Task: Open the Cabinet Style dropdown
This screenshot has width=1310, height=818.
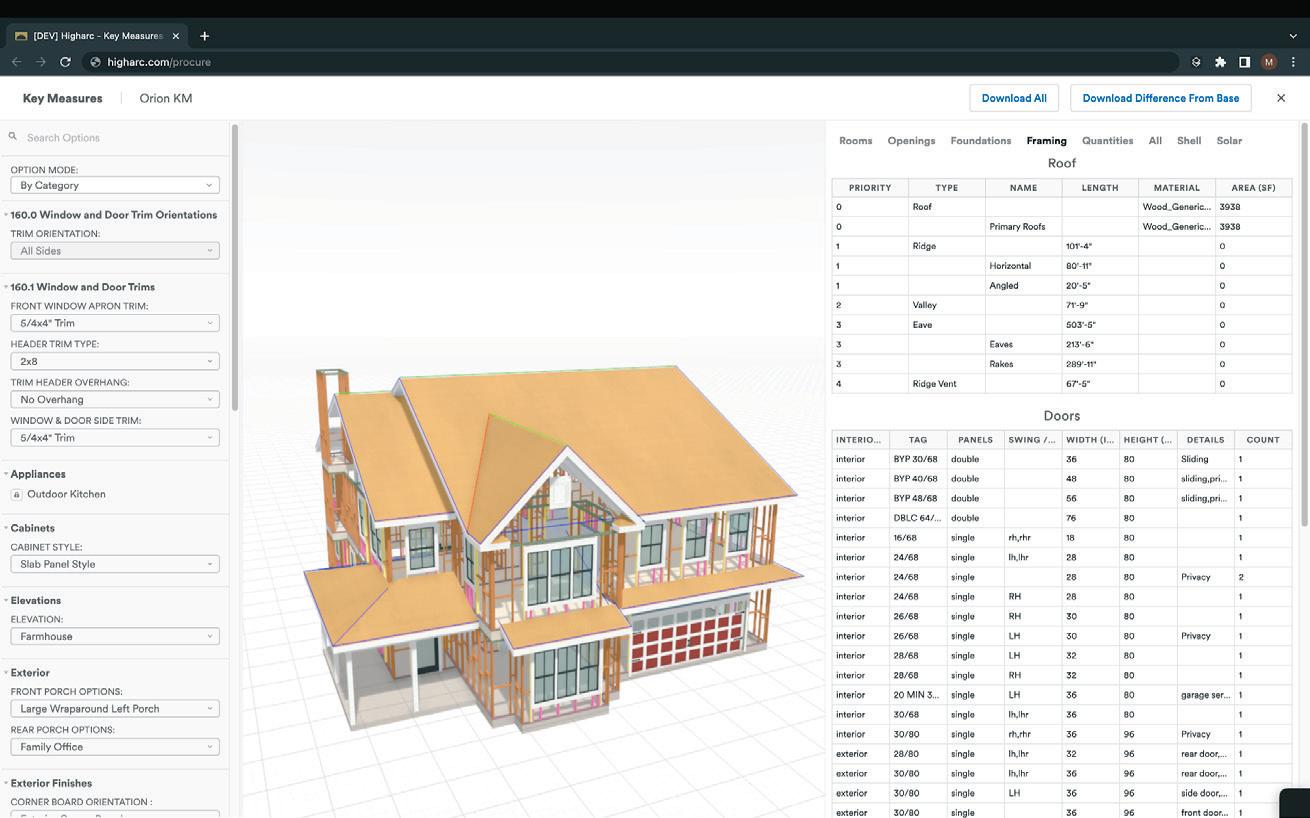Action: point(115,564)
